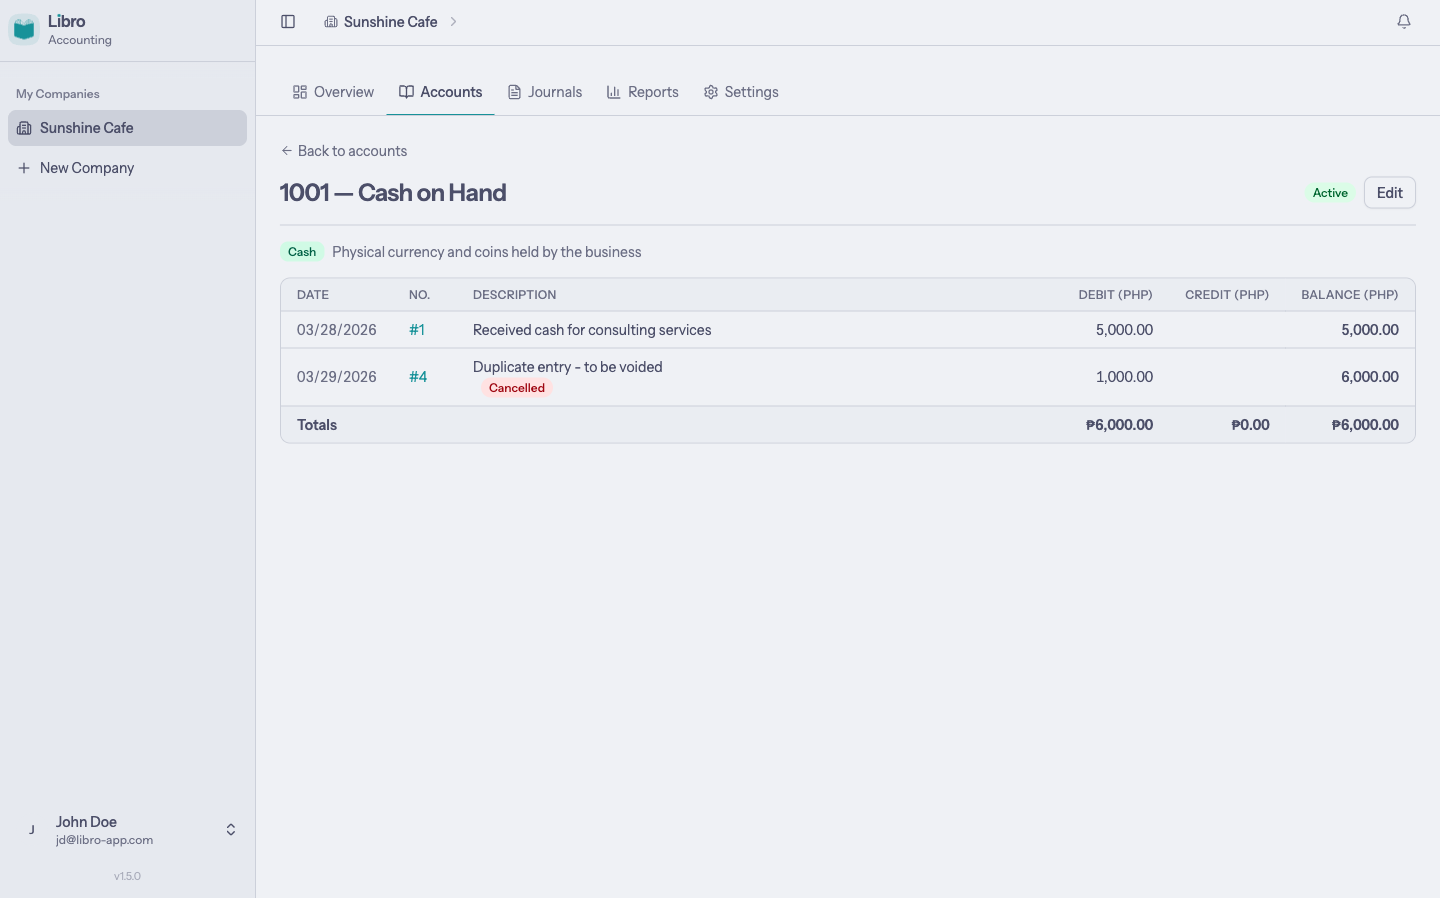Click the Sunshine Cafe building icon
Screen dimensions: 1440x898
24,128
